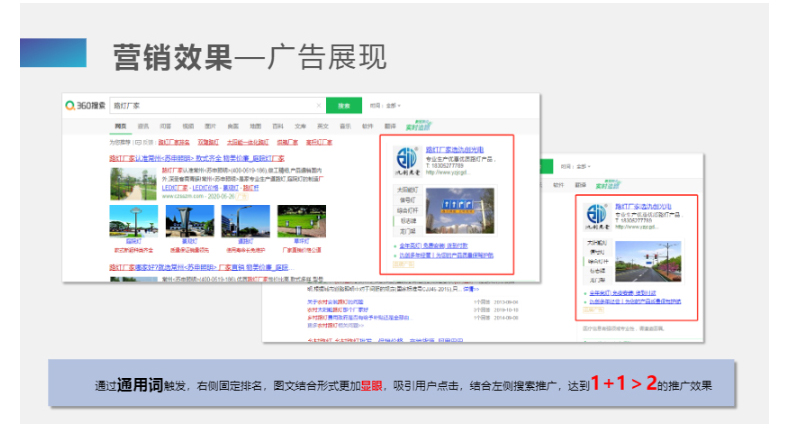
Task: Clear the search box with the X icon
Action: point(318,105)
